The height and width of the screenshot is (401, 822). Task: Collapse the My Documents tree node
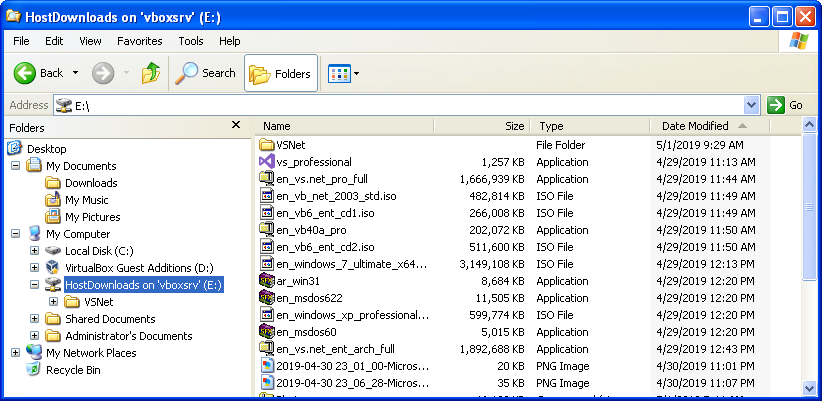(x=15, y=166)
